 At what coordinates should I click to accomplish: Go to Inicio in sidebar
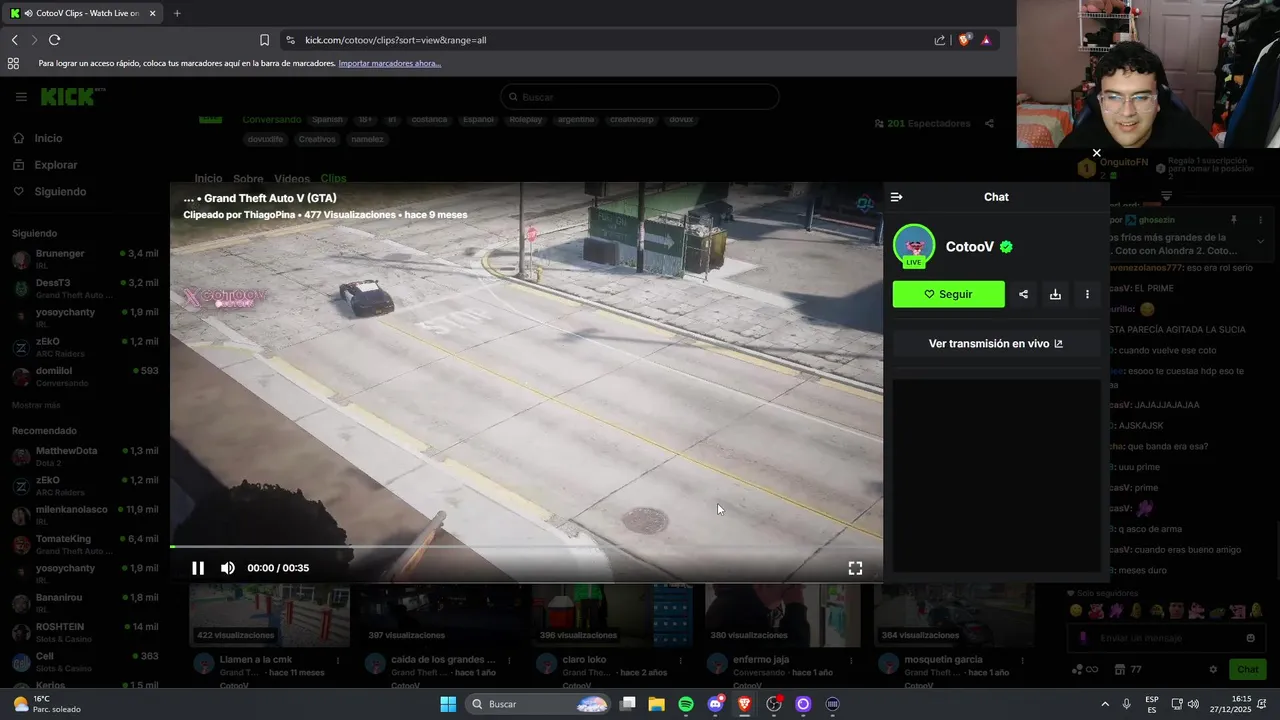48,138
